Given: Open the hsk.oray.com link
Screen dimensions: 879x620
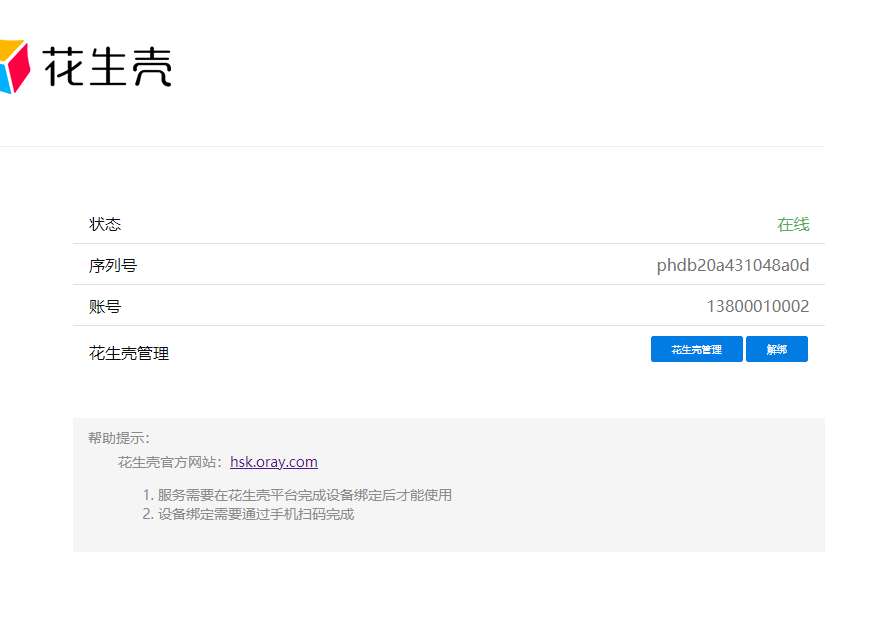Looking at the screenshot, I should (x=273, y=462).
